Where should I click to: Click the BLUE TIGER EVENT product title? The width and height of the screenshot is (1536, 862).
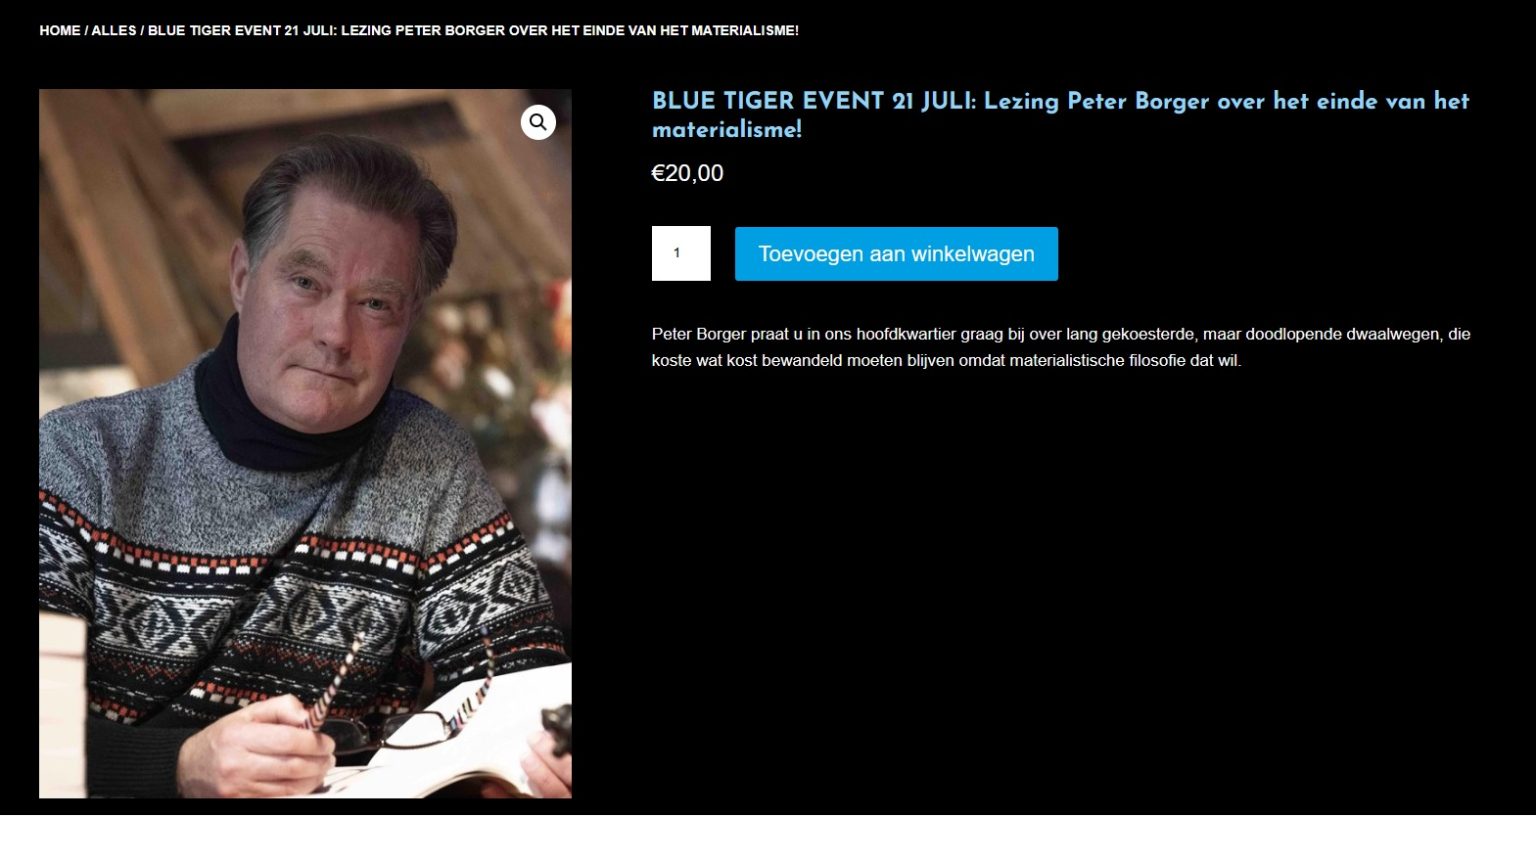tap(1060, 115)
